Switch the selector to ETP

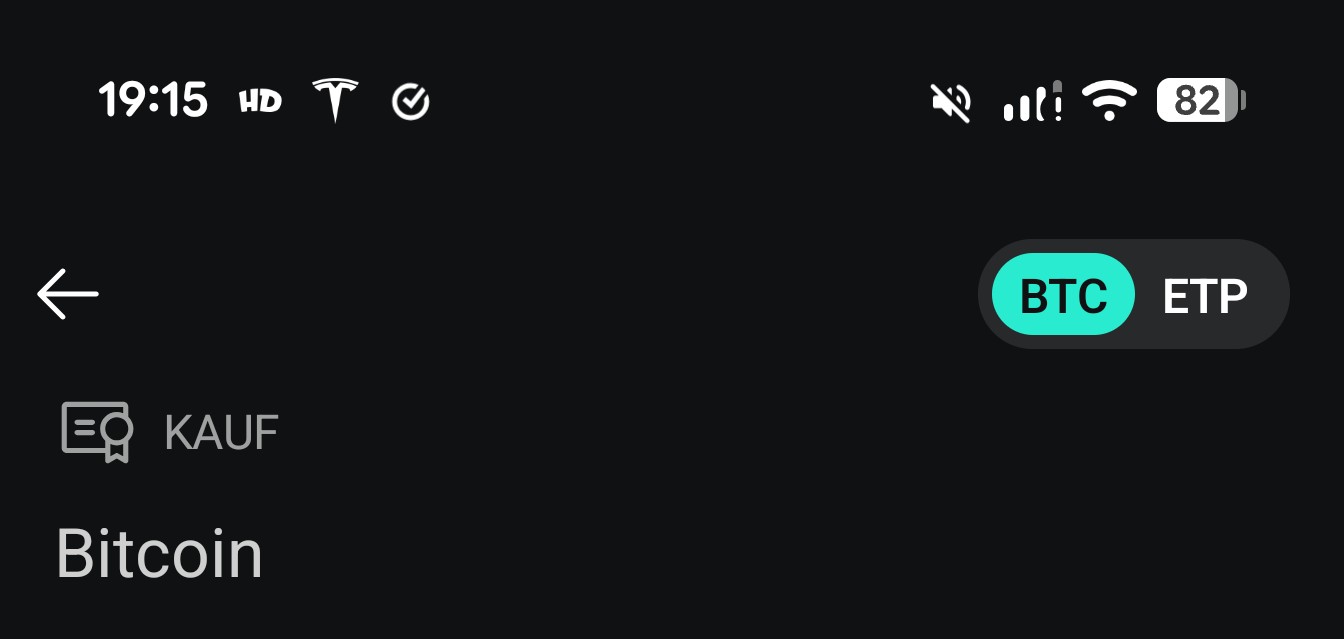[1205, 295]
